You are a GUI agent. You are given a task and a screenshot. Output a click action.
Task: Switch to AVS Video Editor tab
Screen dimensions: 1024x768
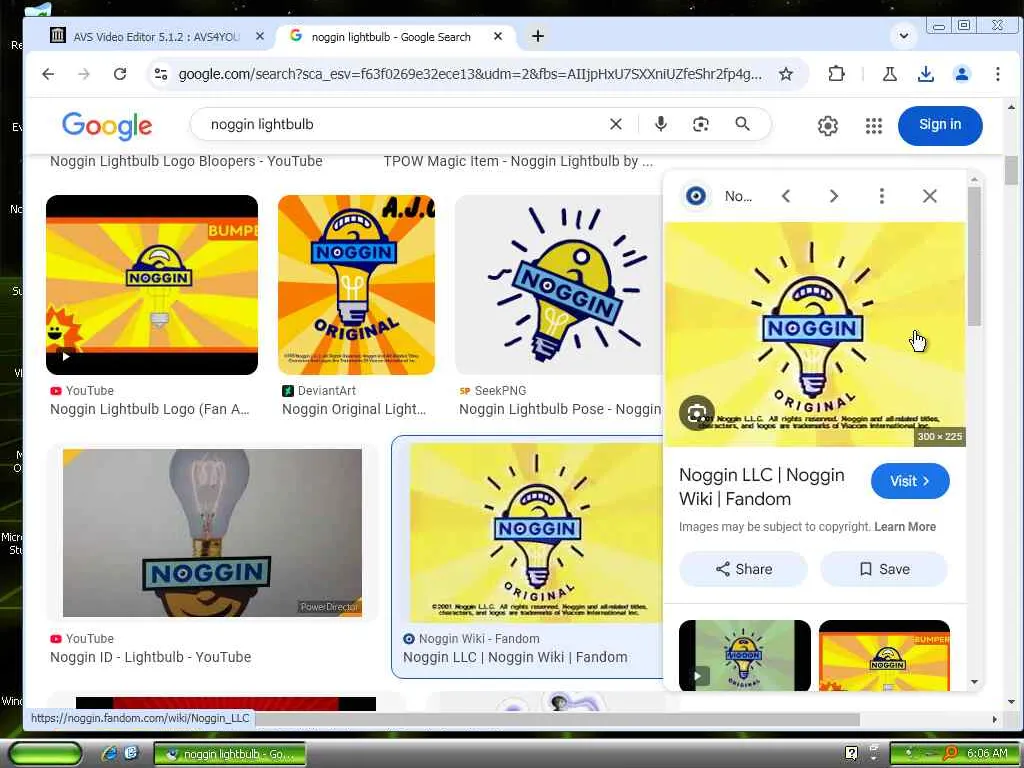(157, 37)
